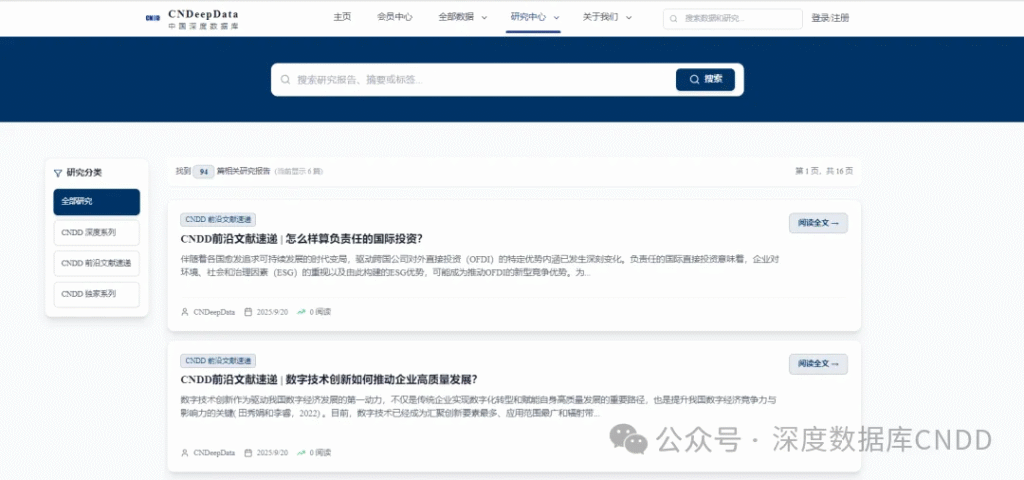
Task: Click the calendar icon on the first article
Action: pos(248,312)
